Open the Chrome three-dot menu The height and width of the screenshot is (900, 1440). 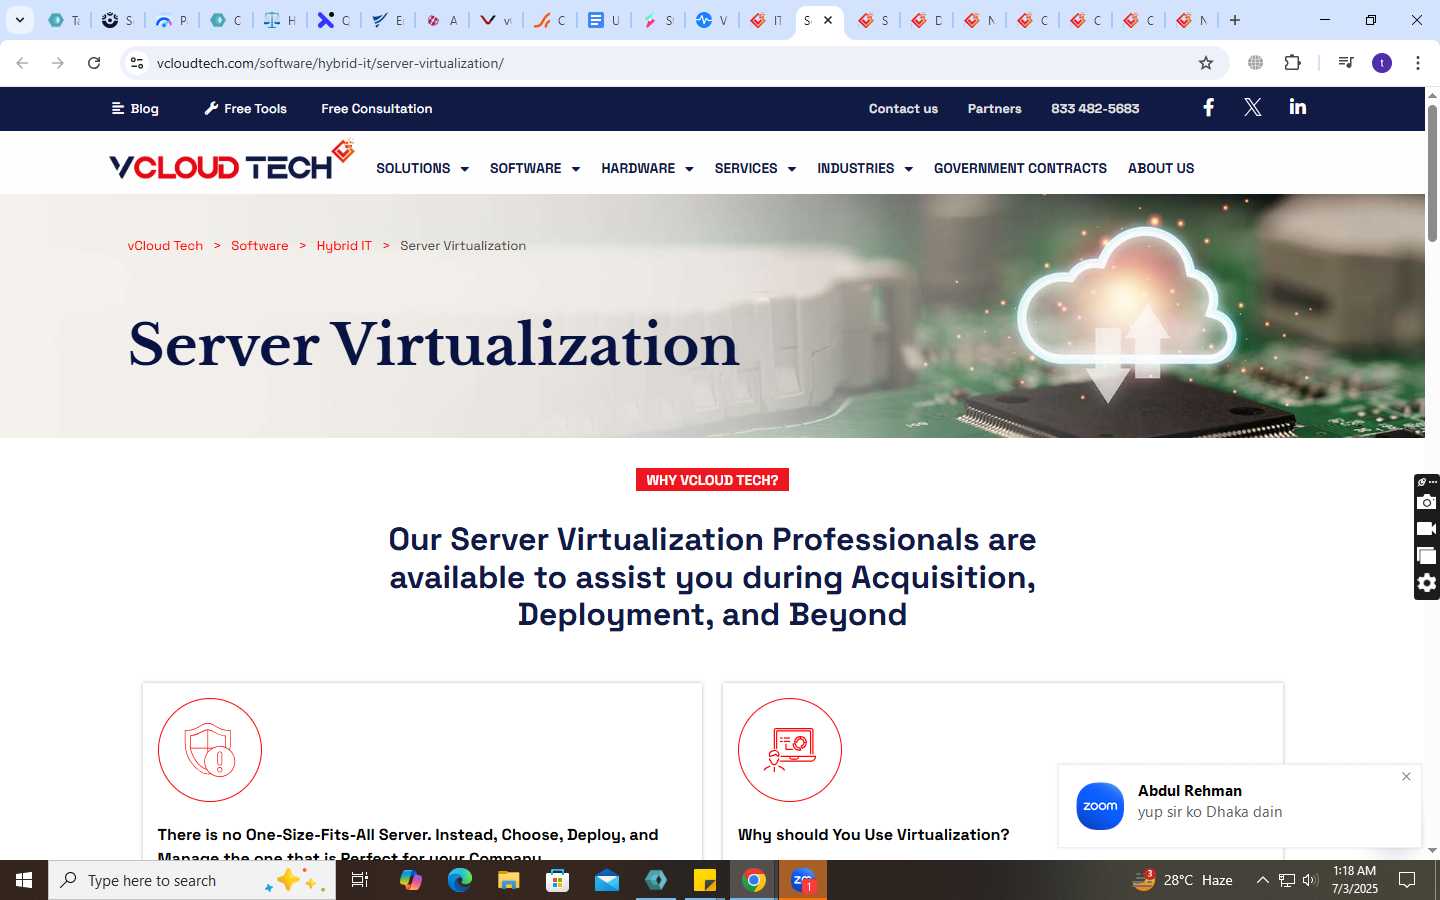1417,63
